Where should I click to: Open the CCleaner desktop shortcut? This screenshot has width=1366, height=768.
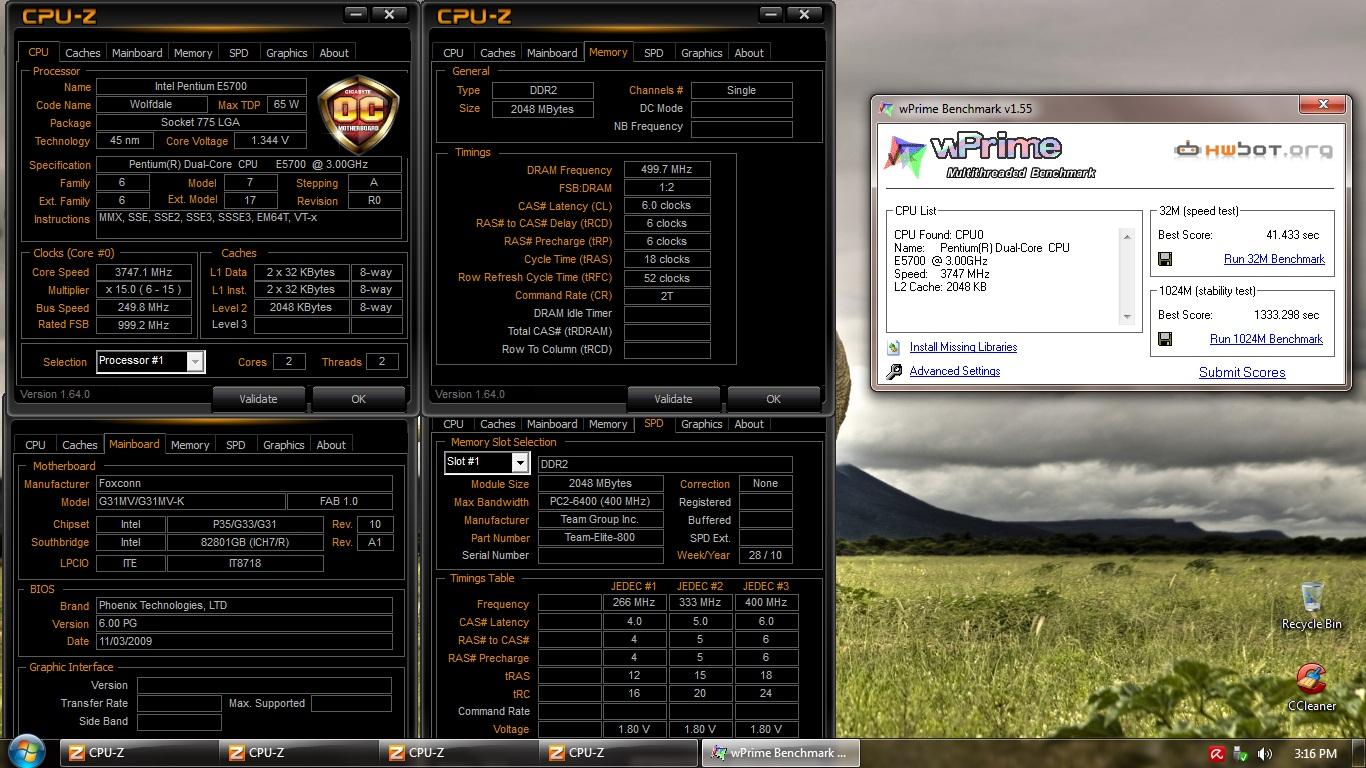1312,687
